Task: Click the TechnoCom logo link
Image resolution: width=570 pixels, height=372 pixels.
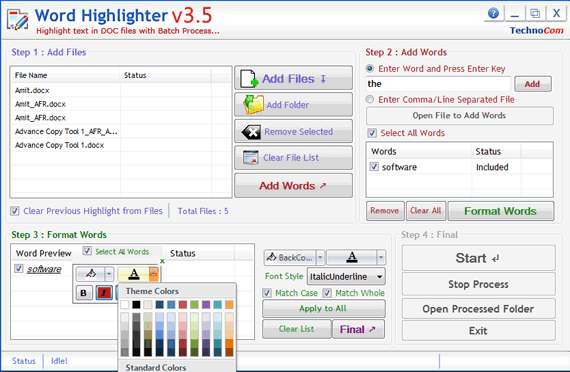Action: (x=536, y=31)
